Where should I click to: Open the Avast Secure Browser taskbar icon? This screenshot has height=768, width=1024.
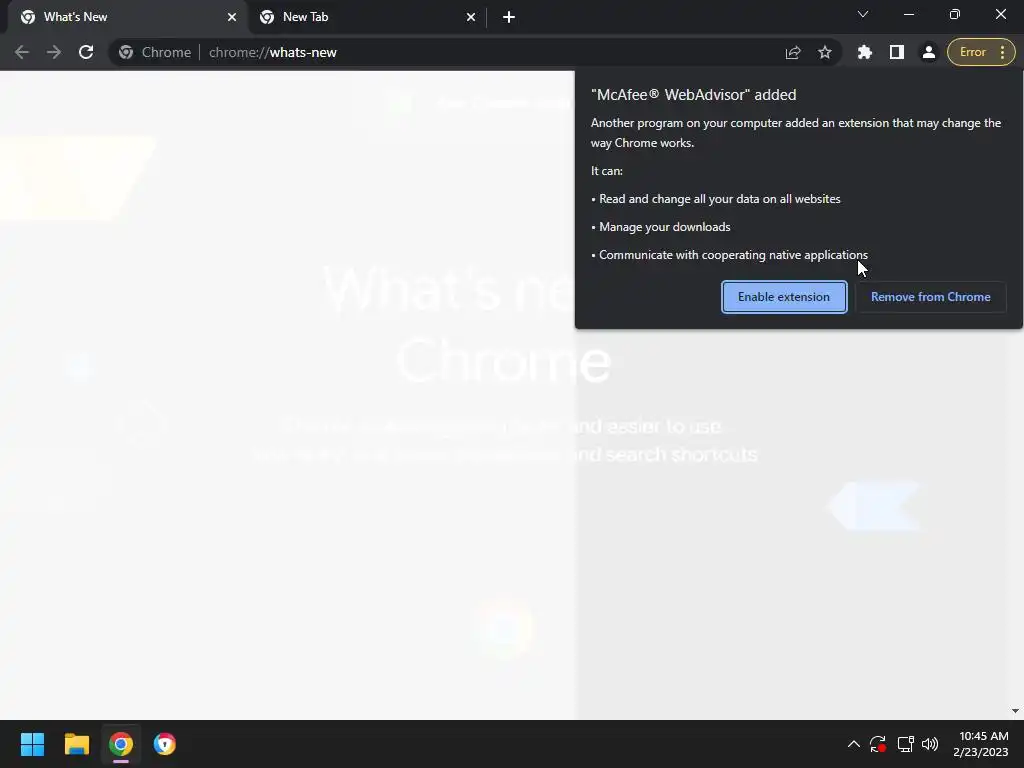point(165,744)
